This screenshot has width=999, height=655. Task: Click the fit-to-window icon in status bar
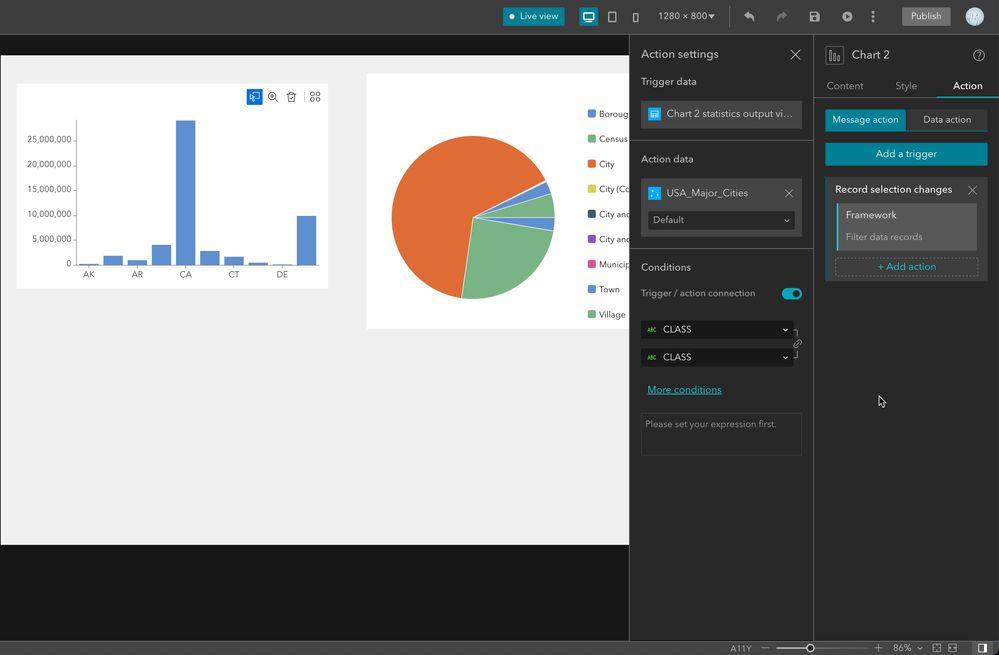coord(937,648)
